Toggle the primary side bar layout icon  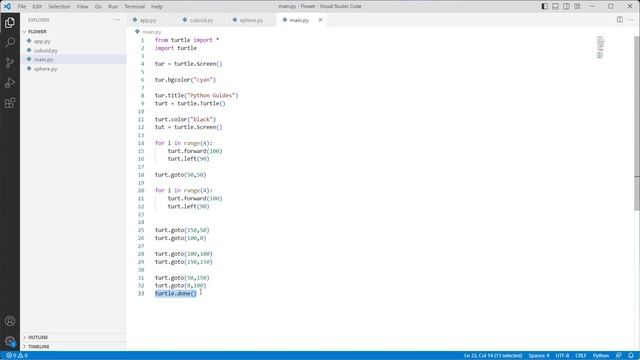pyautogui.click(x=544, y=6)
